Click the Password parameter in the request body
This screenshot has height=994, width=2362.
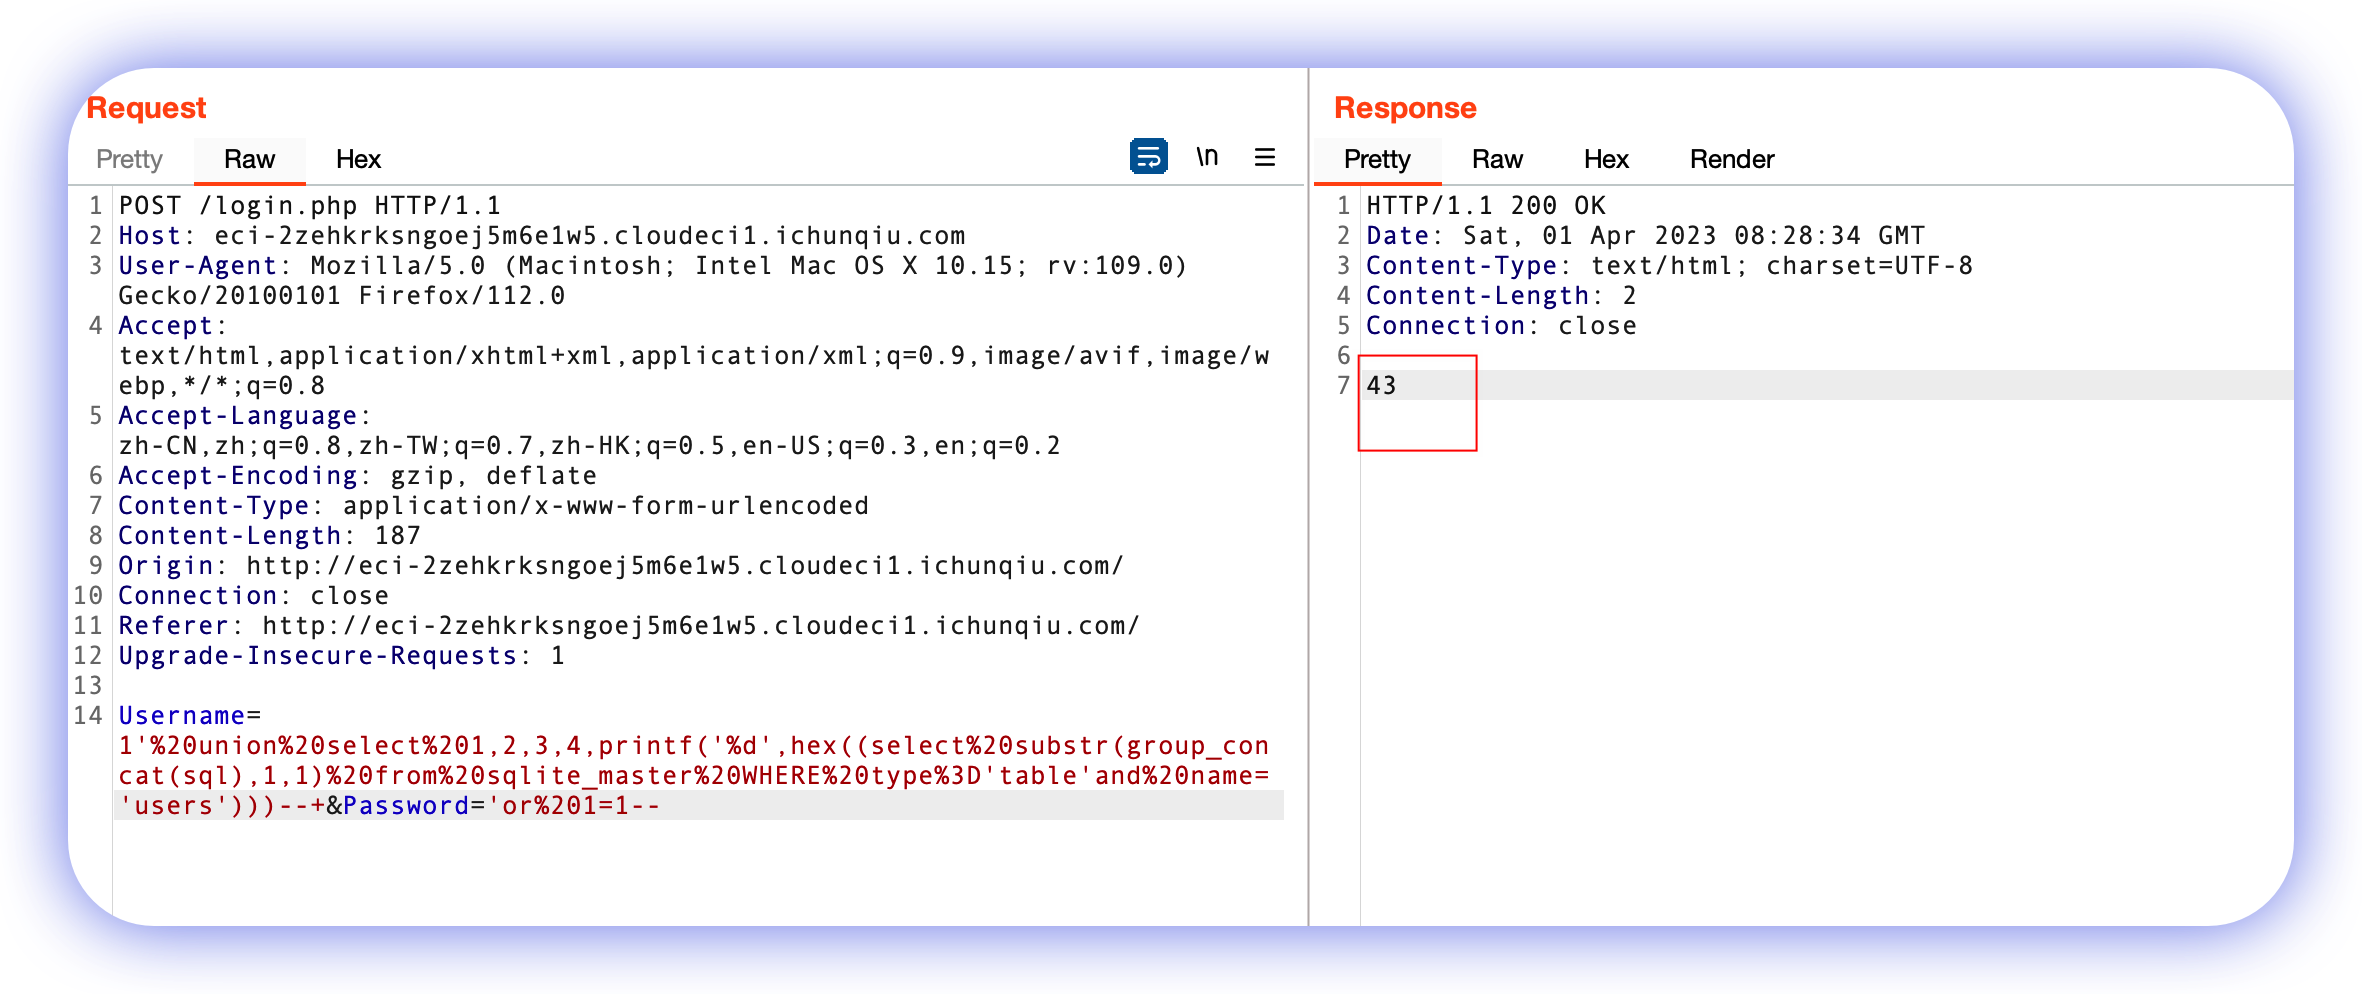[406, 806]
